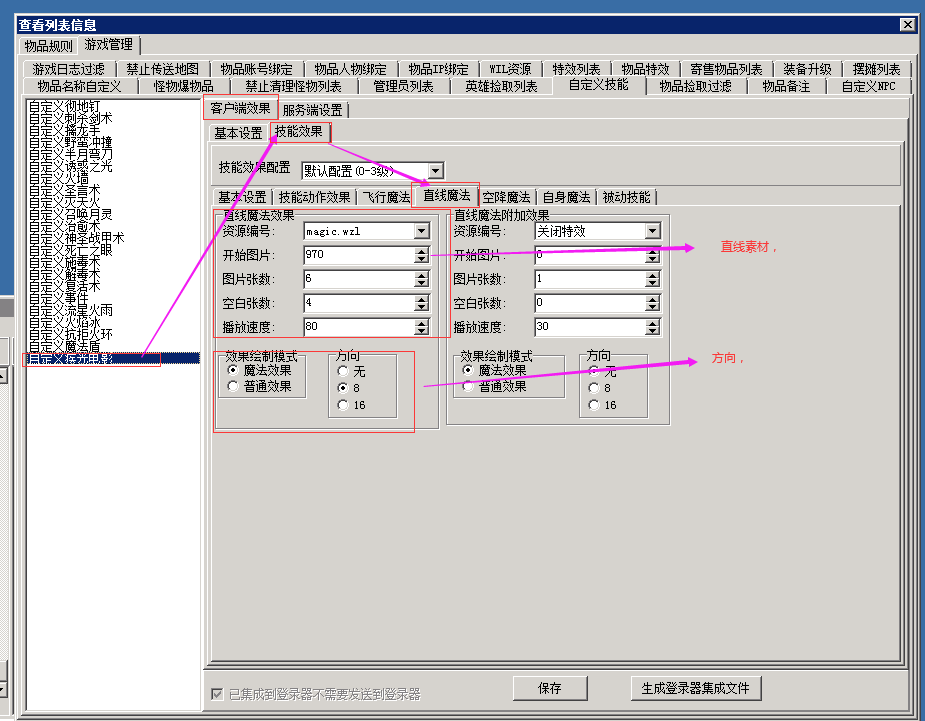The width and height of the screenshot is (925, 721).
Task: Switch to the 空降魔法 tab
Action: click(x=506, y=197)
